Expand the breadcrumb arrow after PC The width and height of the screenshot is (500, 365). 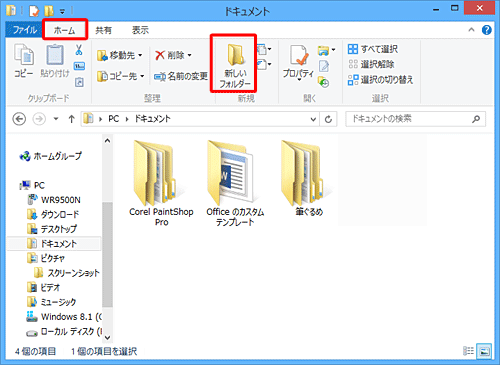(127, 119)
